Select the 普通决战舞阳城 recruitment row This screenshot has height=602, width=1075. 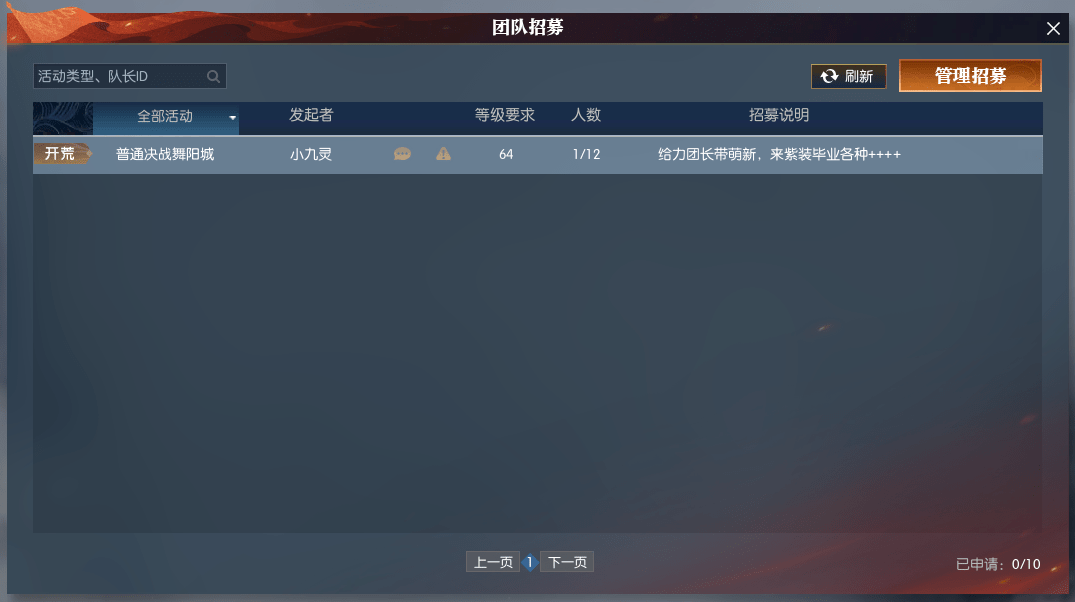(x=538, y=154)
